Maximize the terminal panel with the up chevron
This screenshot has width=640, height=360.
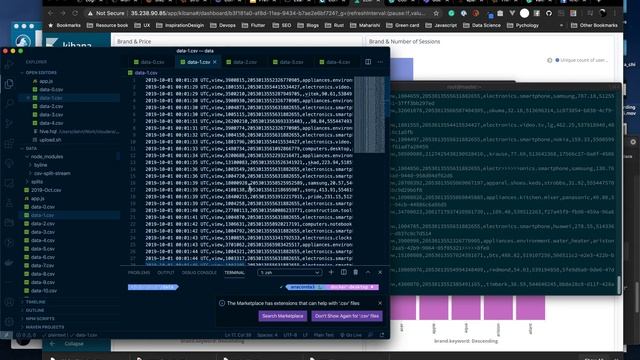click(x=368, y=272)
